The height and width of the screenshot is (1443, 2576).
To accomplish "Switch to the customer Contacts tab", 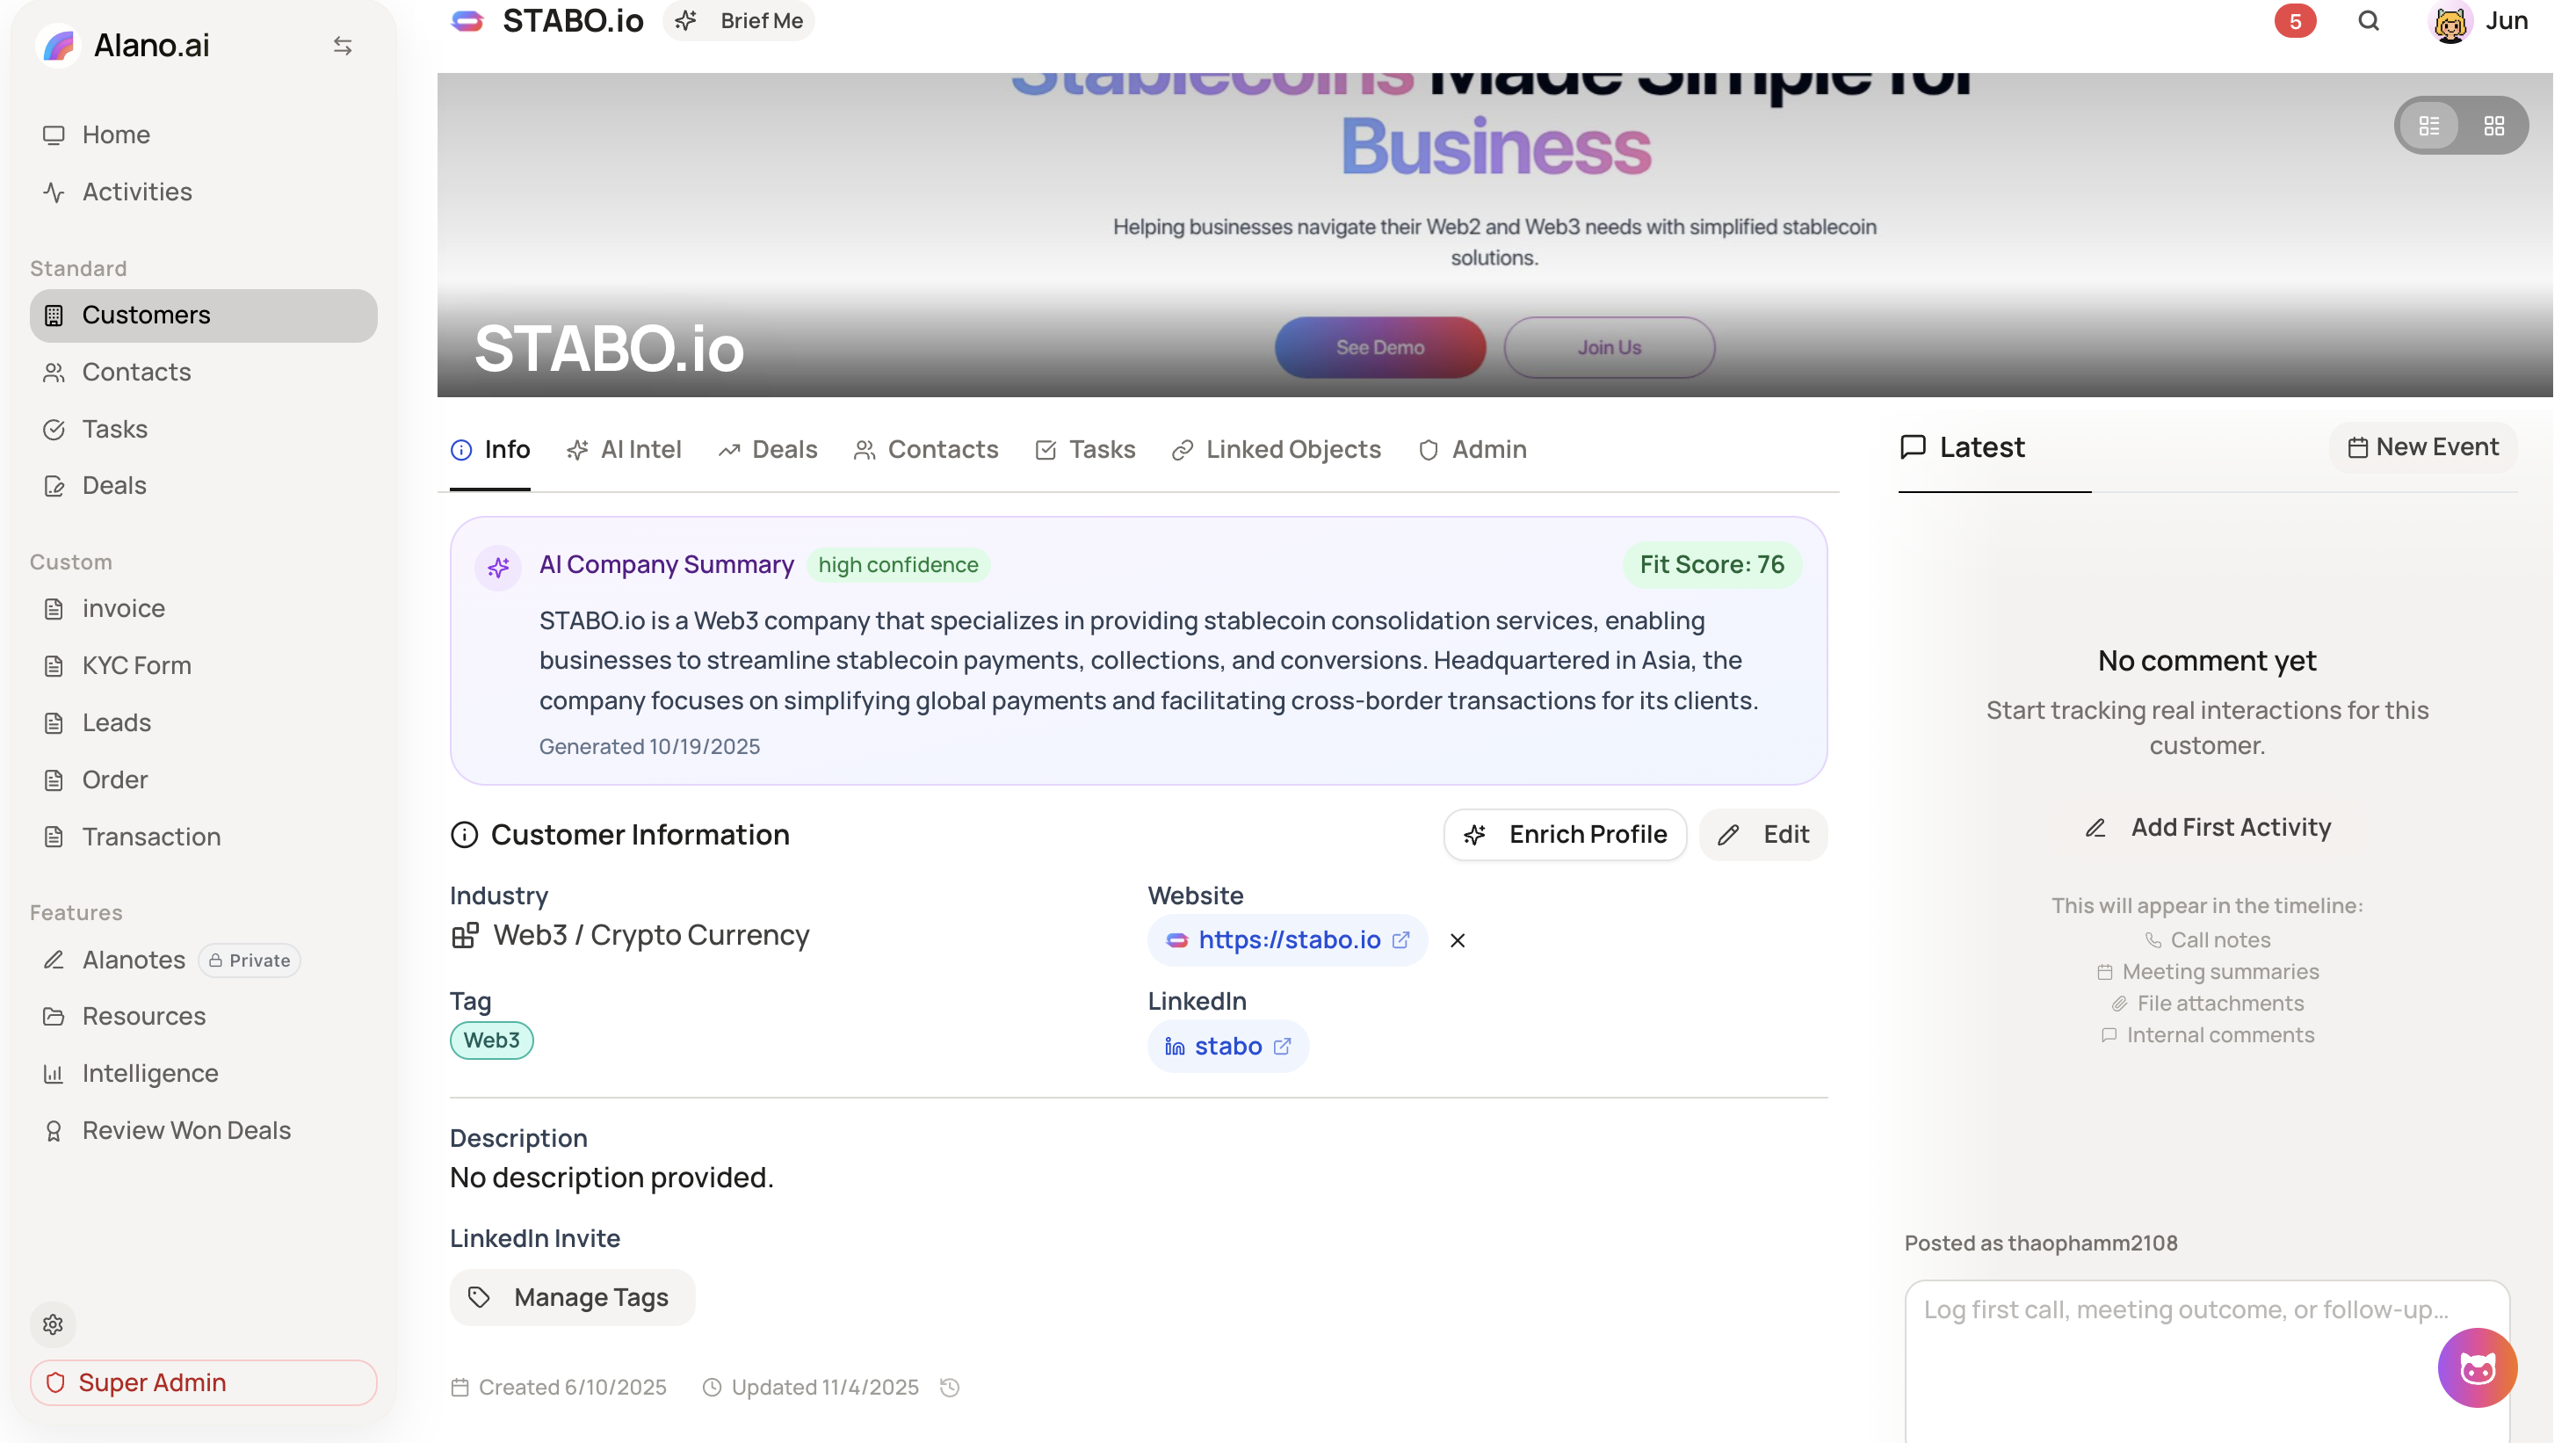I will coord(926,449).
